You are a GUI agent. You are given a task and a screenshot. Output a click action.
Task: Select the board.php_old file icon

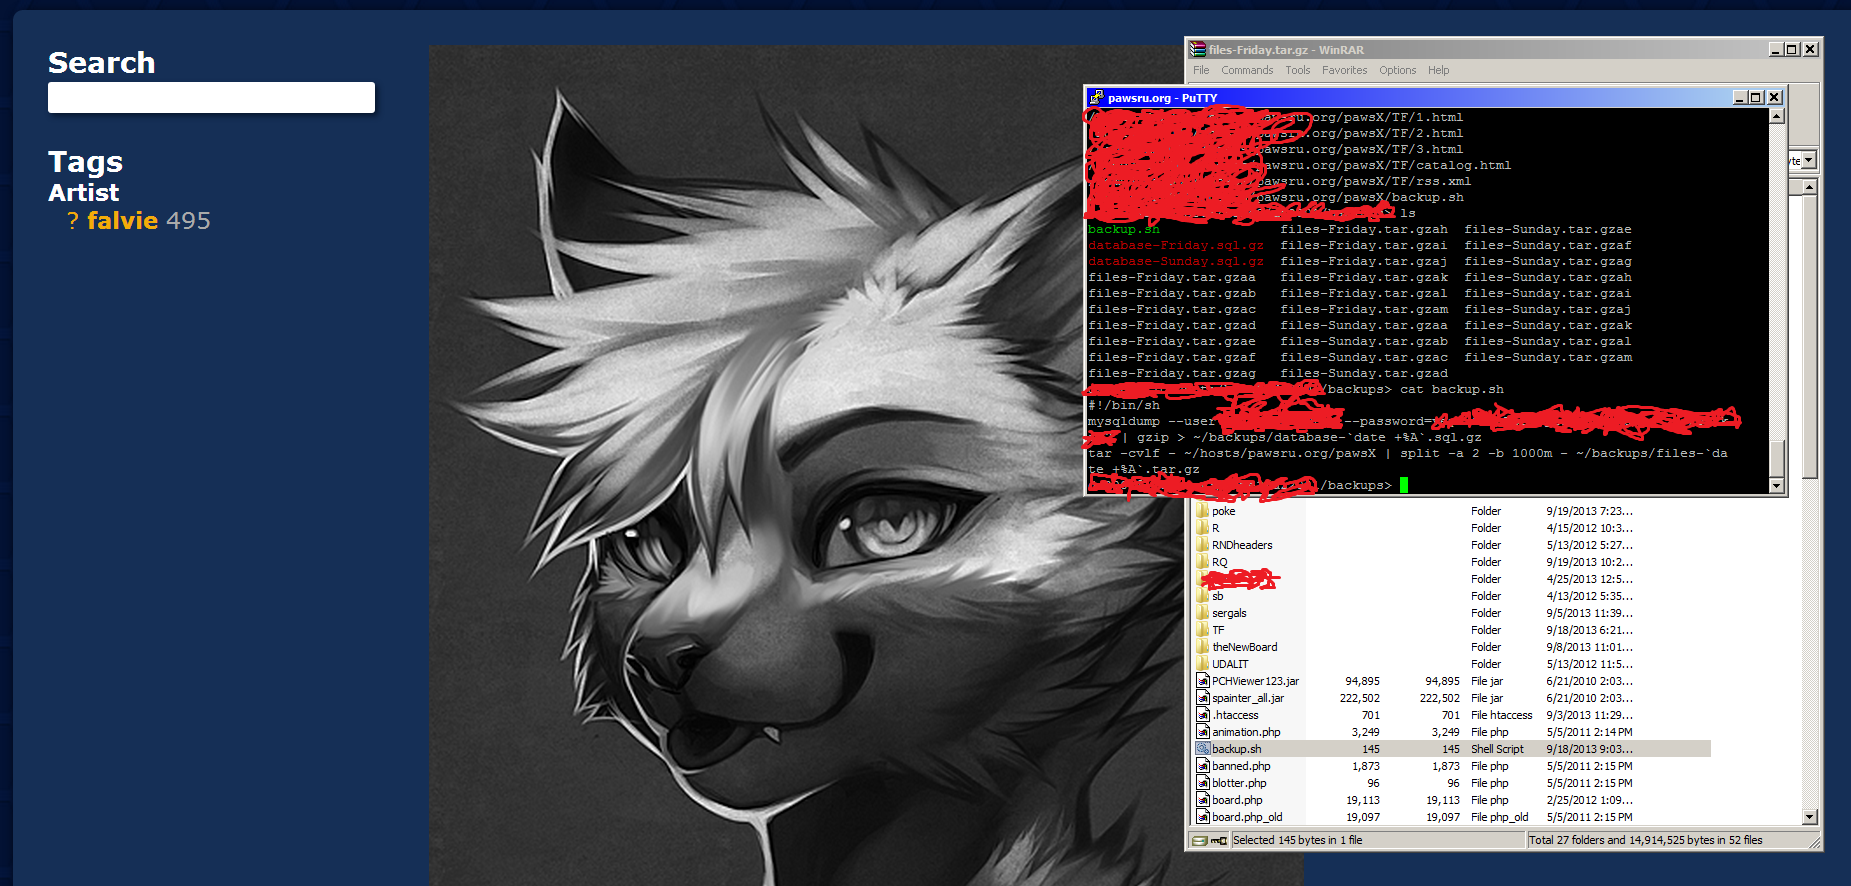pos(1203,817)
